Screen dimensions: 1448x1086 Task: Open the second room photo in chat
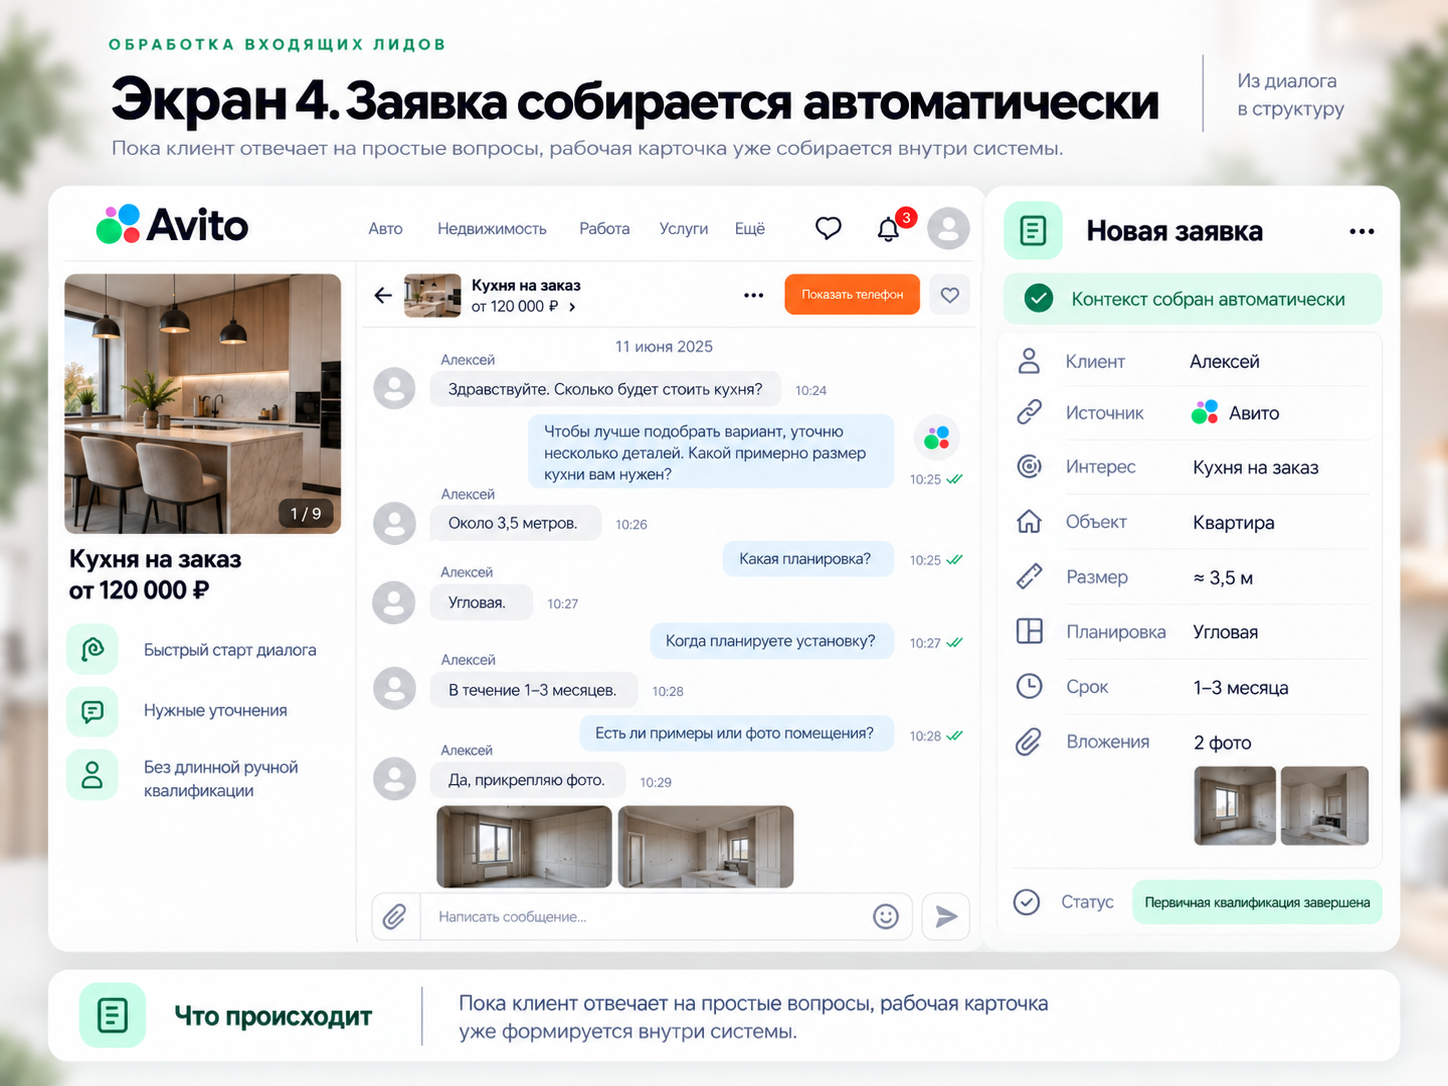point(706,847)
